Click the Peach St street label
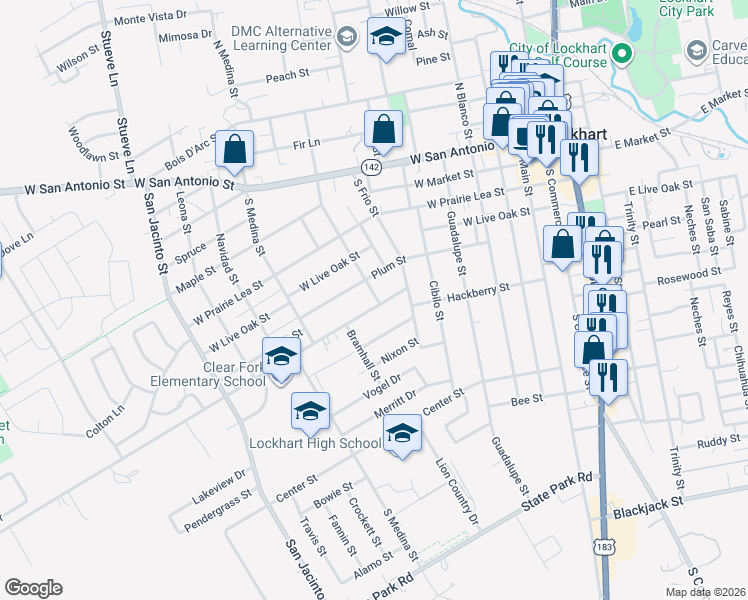The height and width of the screenshot is (600, 748). (288, 75)
